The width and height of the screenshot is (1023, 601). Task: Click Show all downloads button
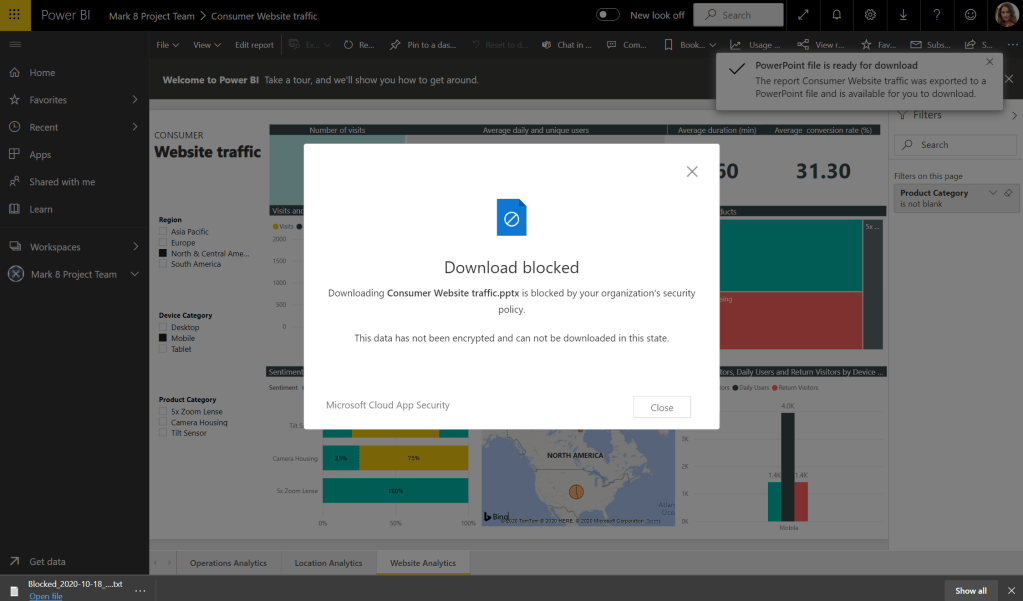970,590
